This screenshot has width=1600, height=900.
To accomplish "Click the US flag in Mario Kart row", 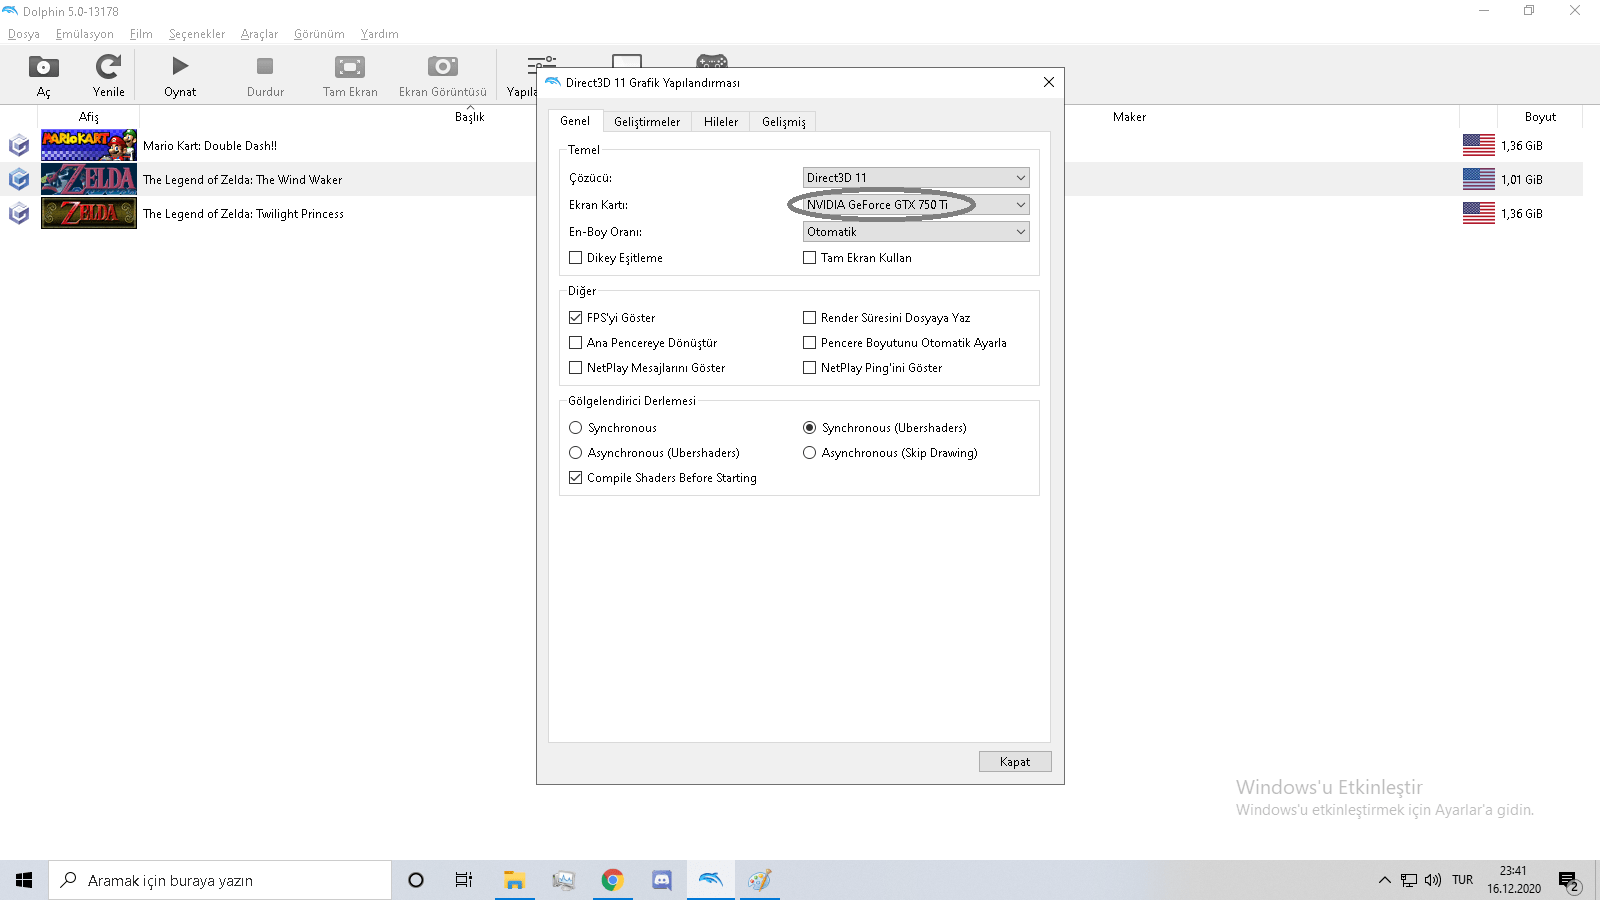I will pyautogui.click(x=1478, y=145).
